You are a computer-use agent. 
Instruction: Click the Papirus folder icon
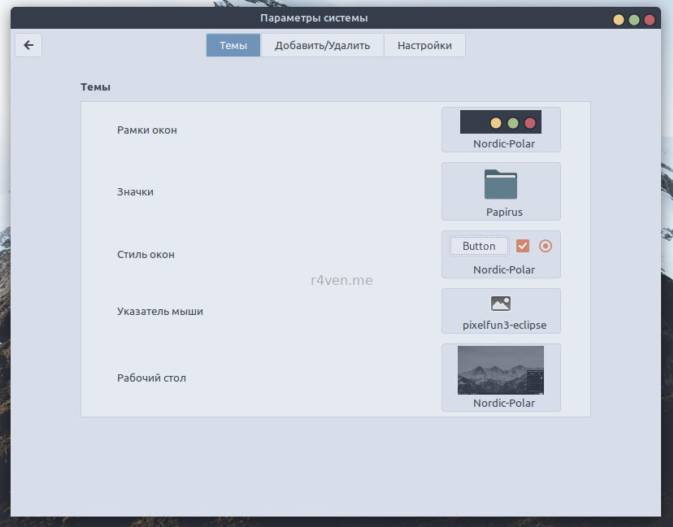pyautogui.click(x=501, y=184)
